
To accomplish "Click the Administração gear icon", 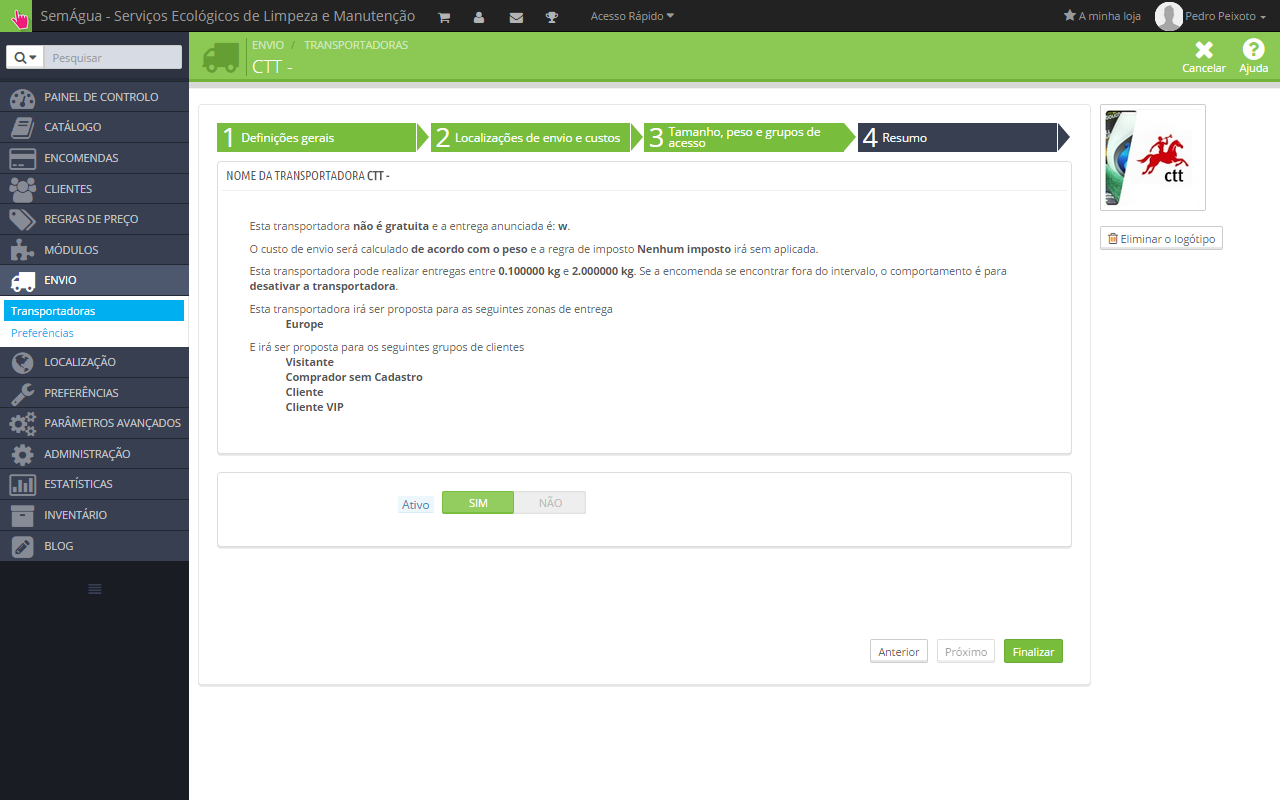I will [22, 454].
